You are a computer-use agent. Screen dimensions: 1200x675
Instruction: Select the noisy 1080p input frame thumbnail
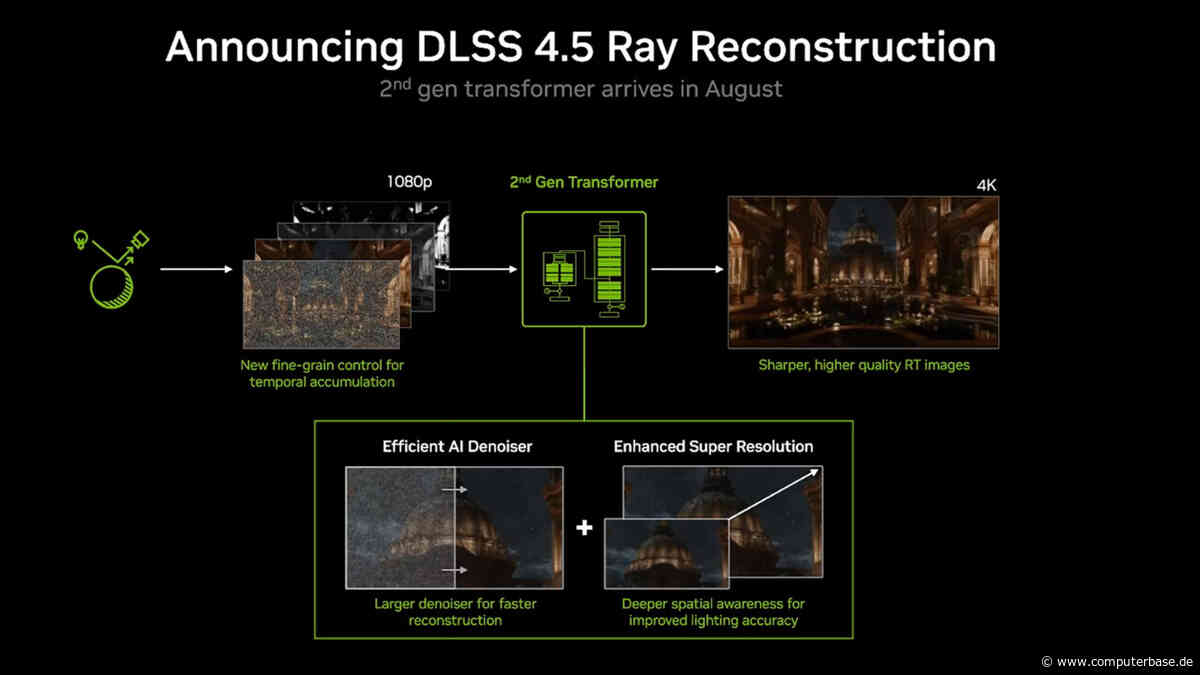pyautogui.click(x=321, y=305)
